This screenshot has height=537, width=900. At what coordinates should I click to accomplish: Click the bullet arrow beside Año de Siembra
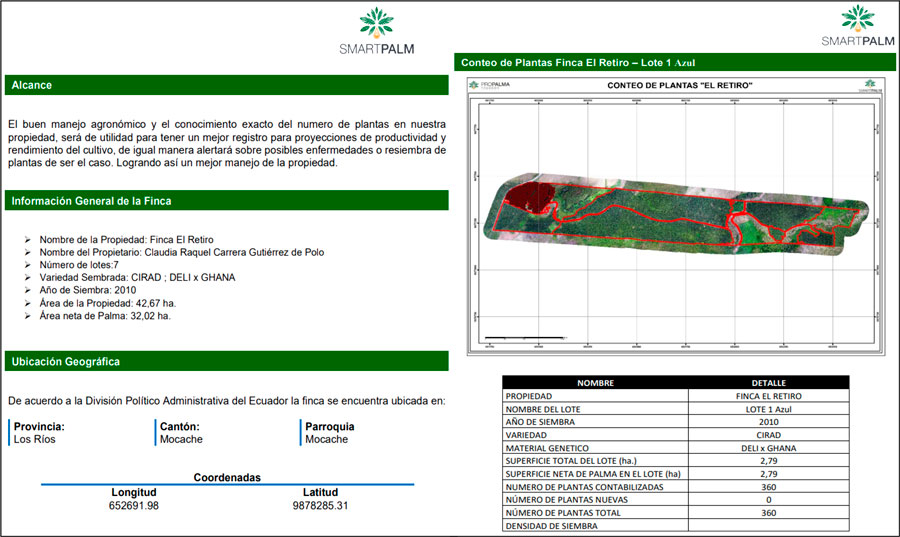click(27, 290)
